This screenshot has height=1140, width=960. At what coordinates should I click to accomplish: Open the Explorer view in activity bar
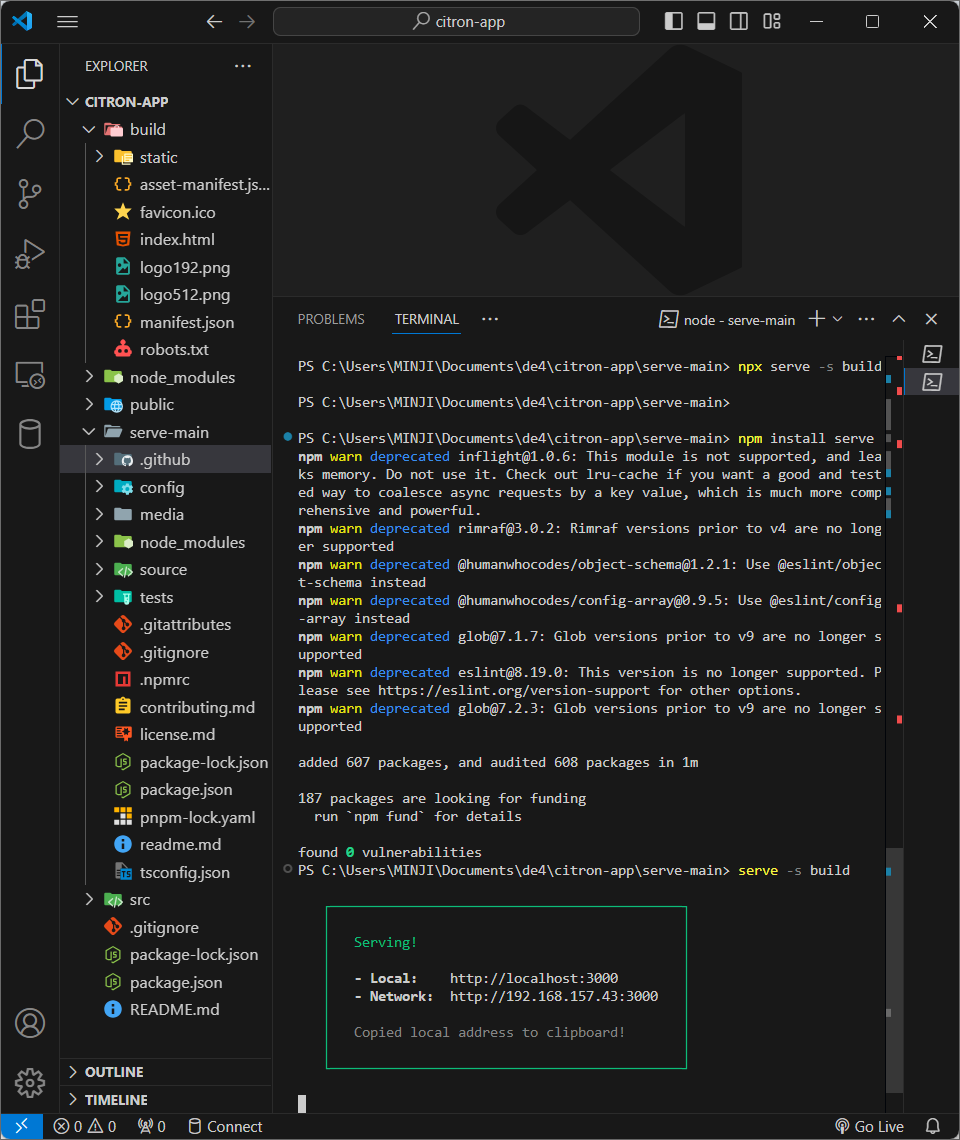point(30,73)
